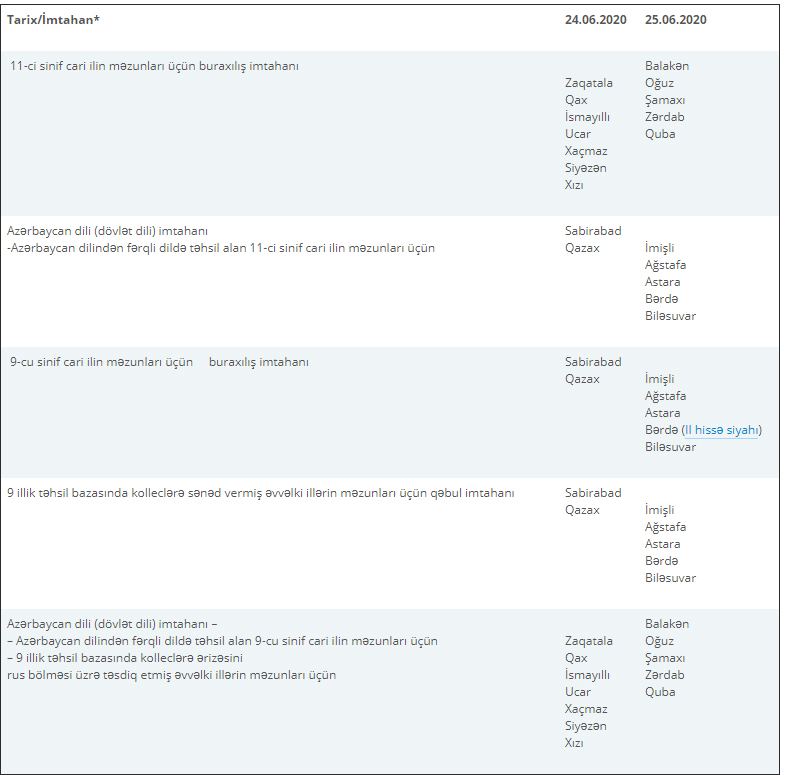Click the "Tarix/İmtahan*" column header
The image size is (786, 775).
click(x=53, y=19)
